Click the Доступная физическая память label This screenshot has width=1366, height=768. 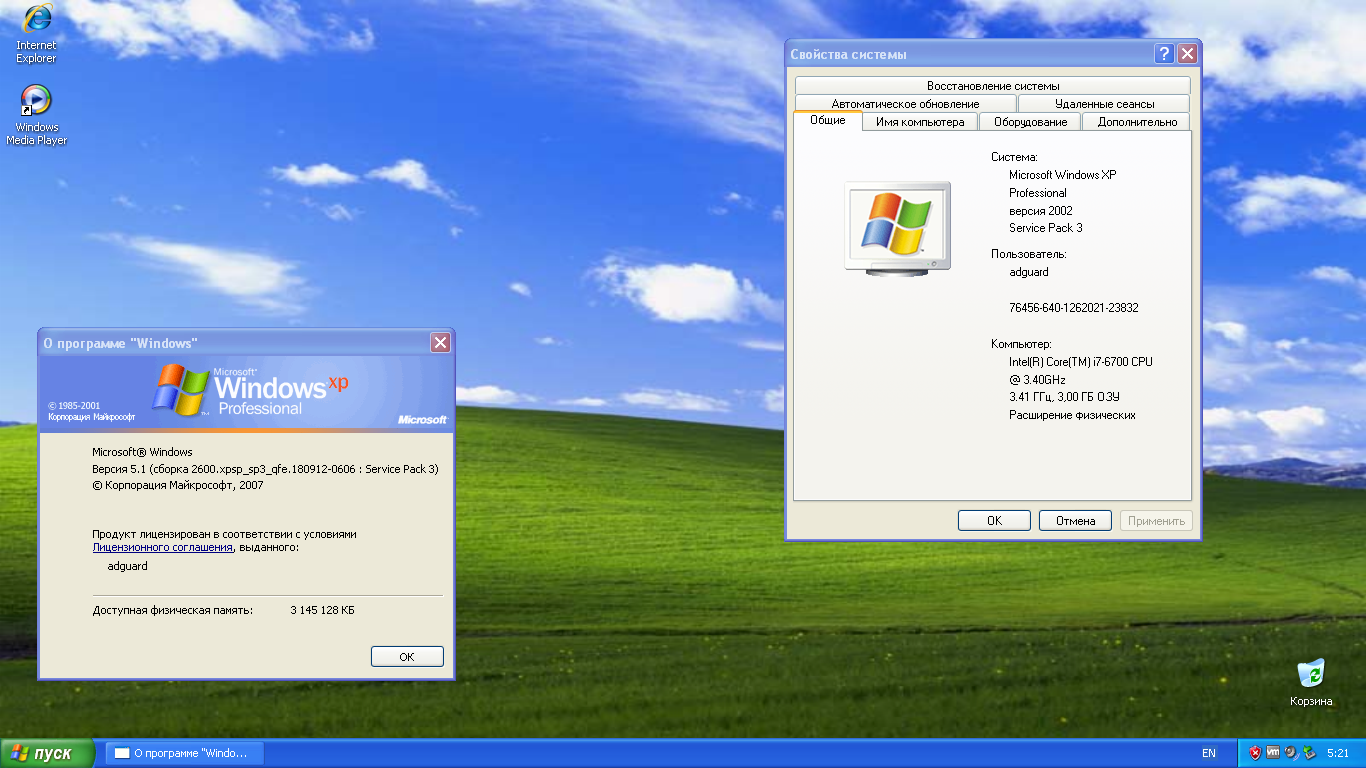(173, 610)
